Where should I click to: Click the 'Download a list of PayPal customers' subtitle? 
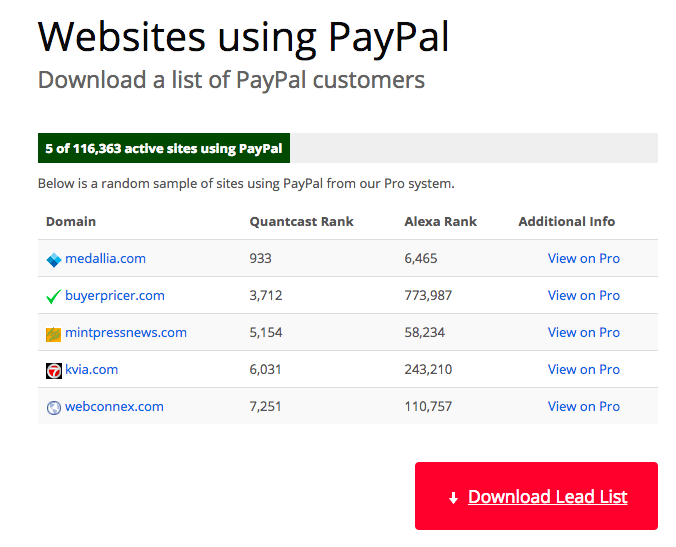click(x=232, y=80)
